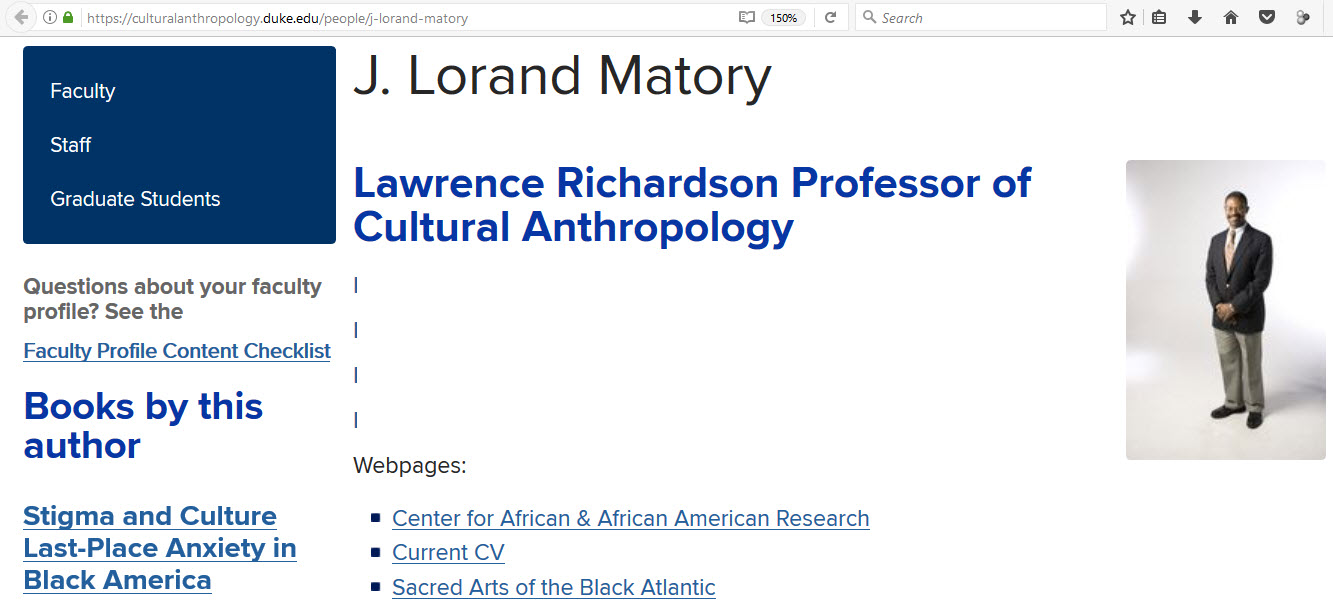Screen dimensions: 1333x601
Task: Go to the Firefox home page
Action: [1231, 18]
